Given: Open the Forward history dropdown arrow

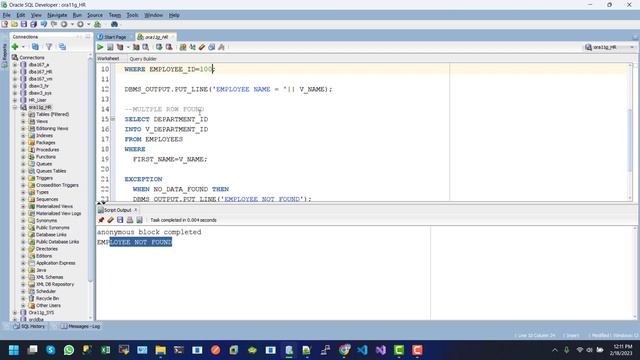Looking at the screenshot, I should pyautogui.click(x=89, y=24).
